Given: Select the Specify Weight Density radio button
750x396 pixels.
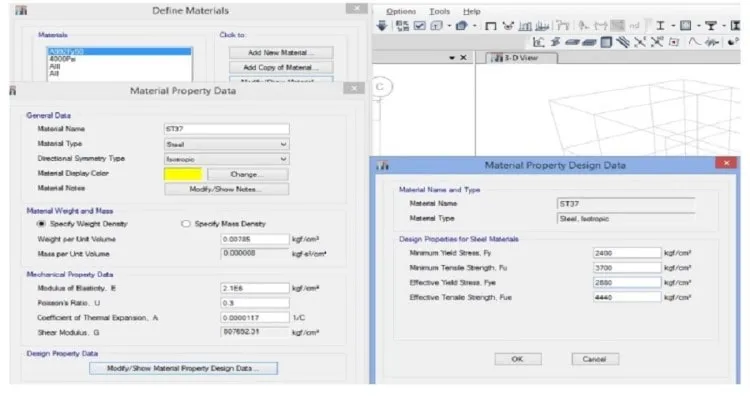Looking at the screenshot, I should [x=42, y=224].
